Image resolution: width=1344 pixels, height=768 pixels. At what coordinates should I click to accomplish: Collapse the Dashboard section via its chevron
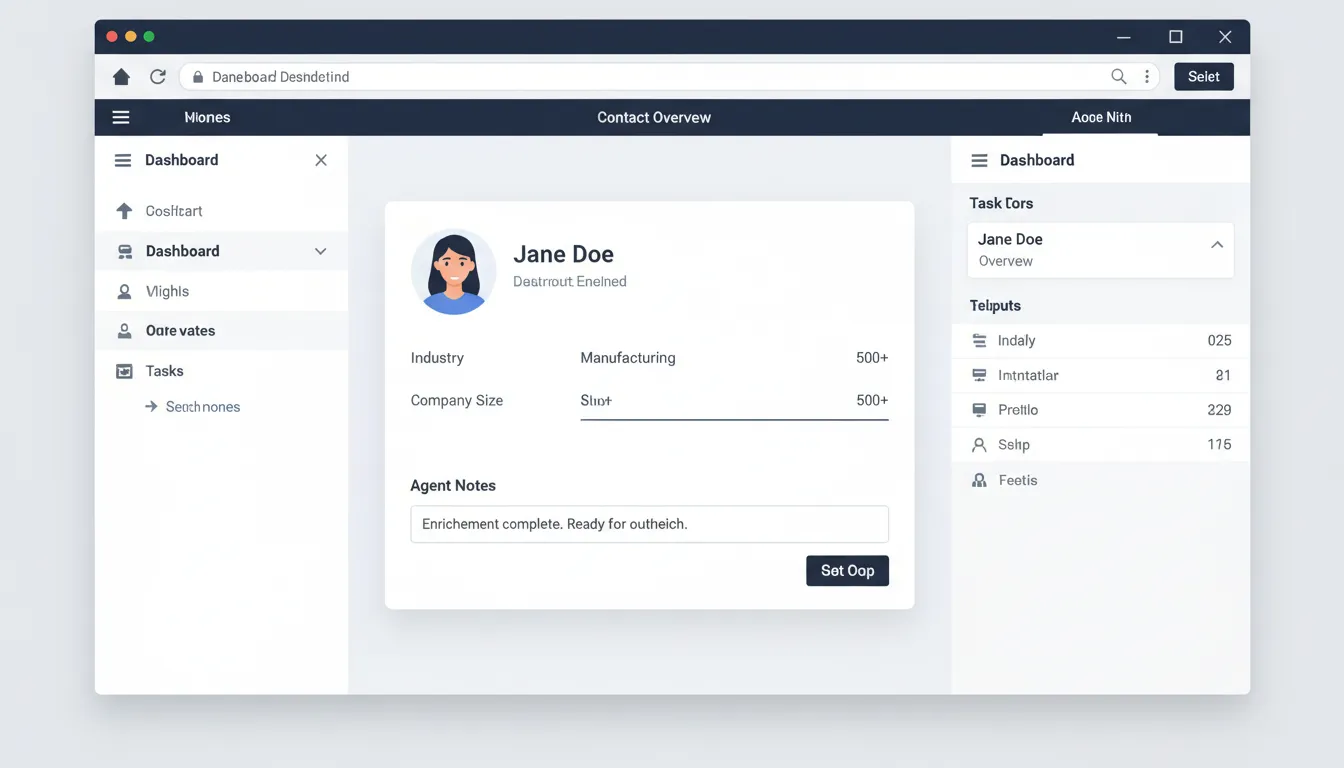[320, 251]
